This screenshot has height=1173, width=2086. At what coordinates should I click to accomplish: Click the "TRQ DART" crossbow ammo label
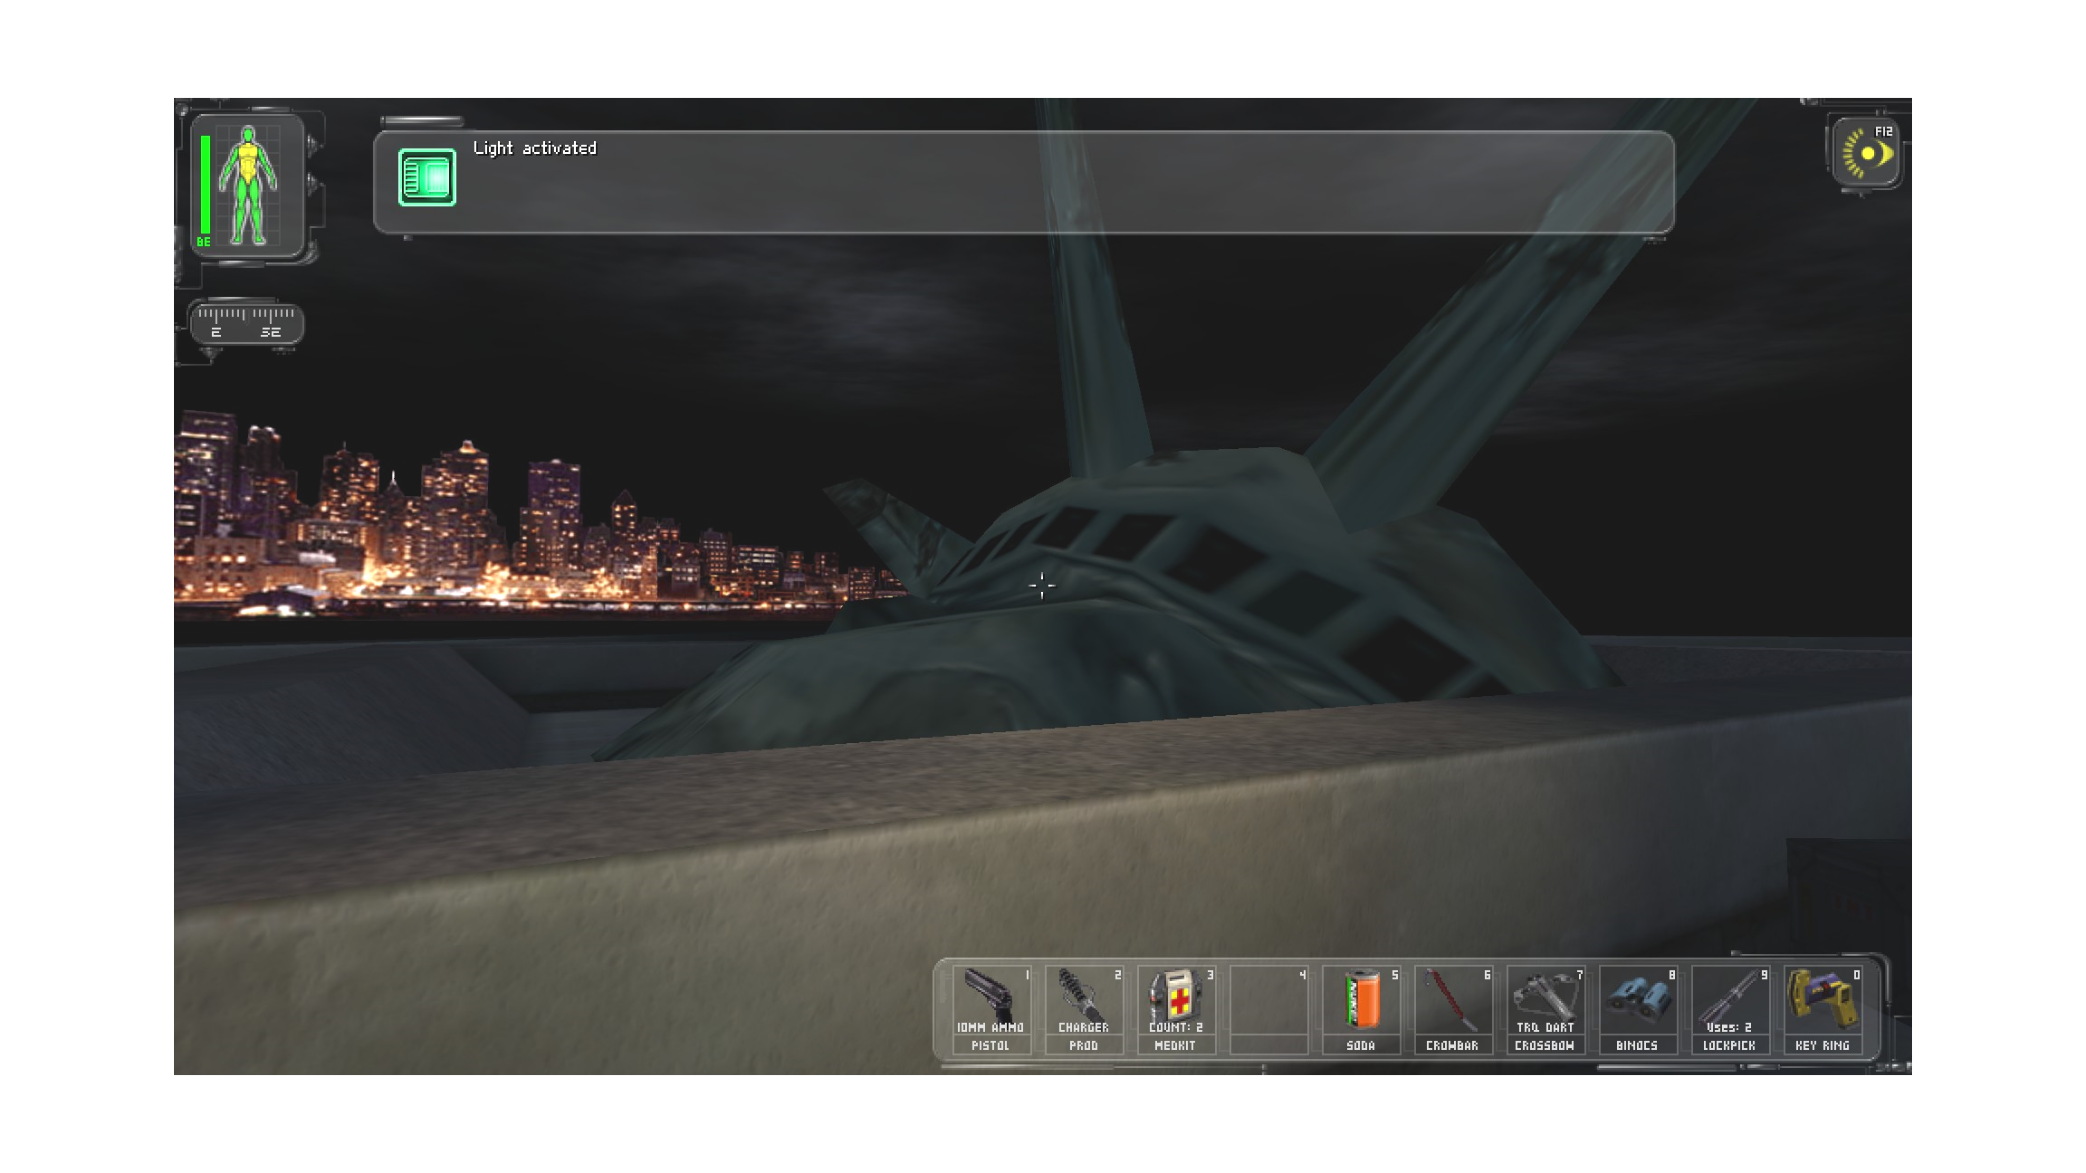pyautogui.click(x=1545, y=1027)
